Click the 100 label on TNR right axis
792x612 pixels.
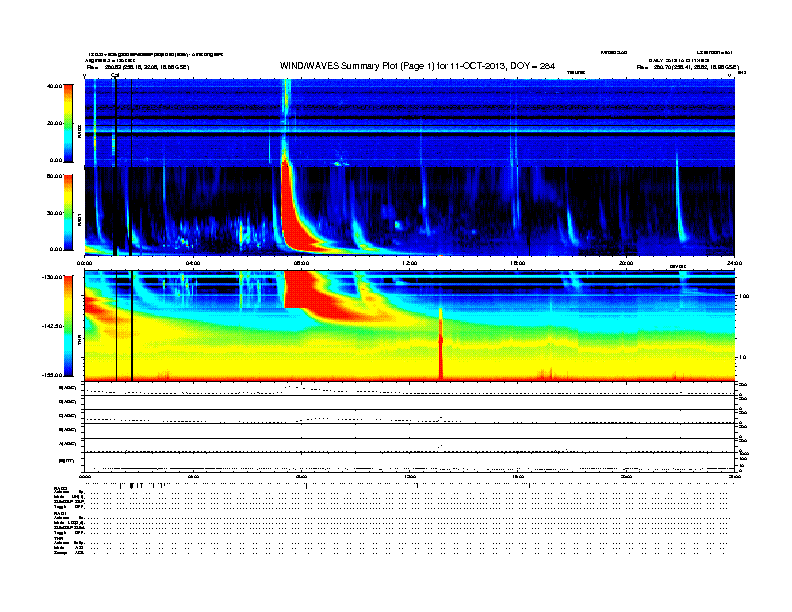click(x=744, y=296)
